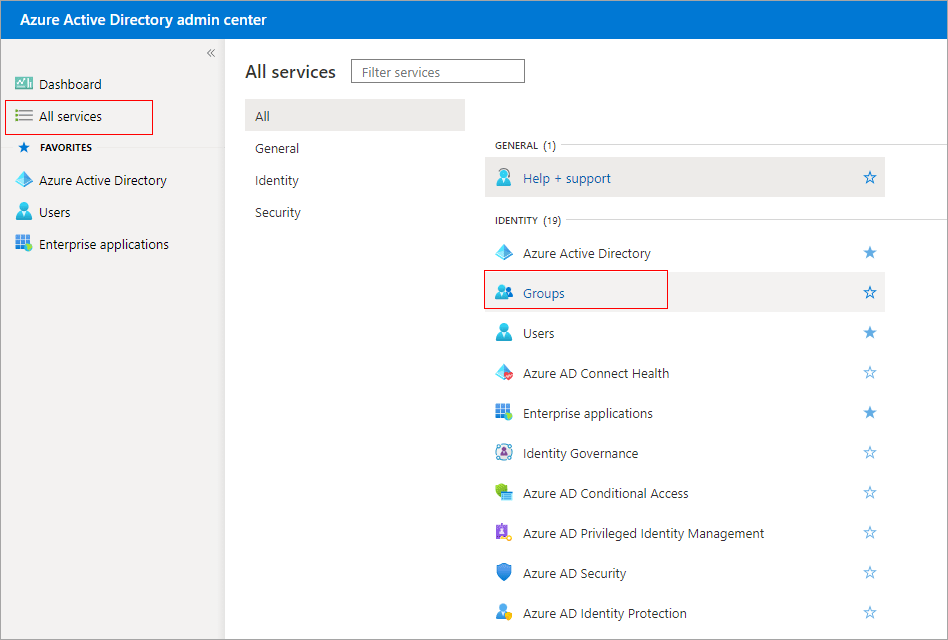948x640 pixels.
Task: Open Groups from the services list
Action: [544, 293]
